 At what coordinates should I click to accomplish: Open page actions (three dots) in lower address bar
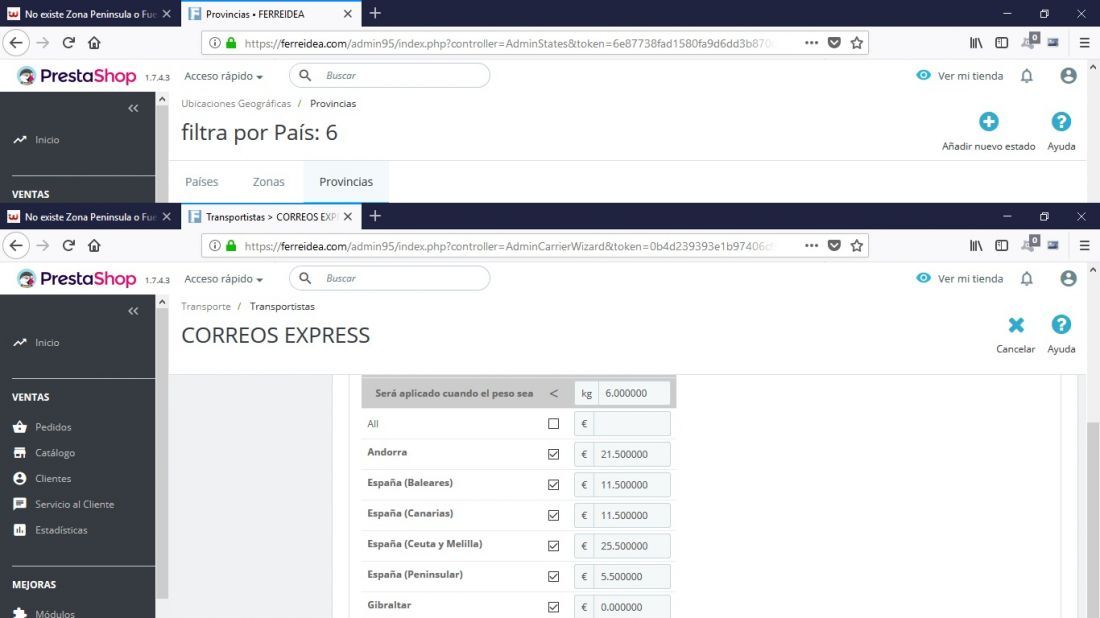pos(811,246)
